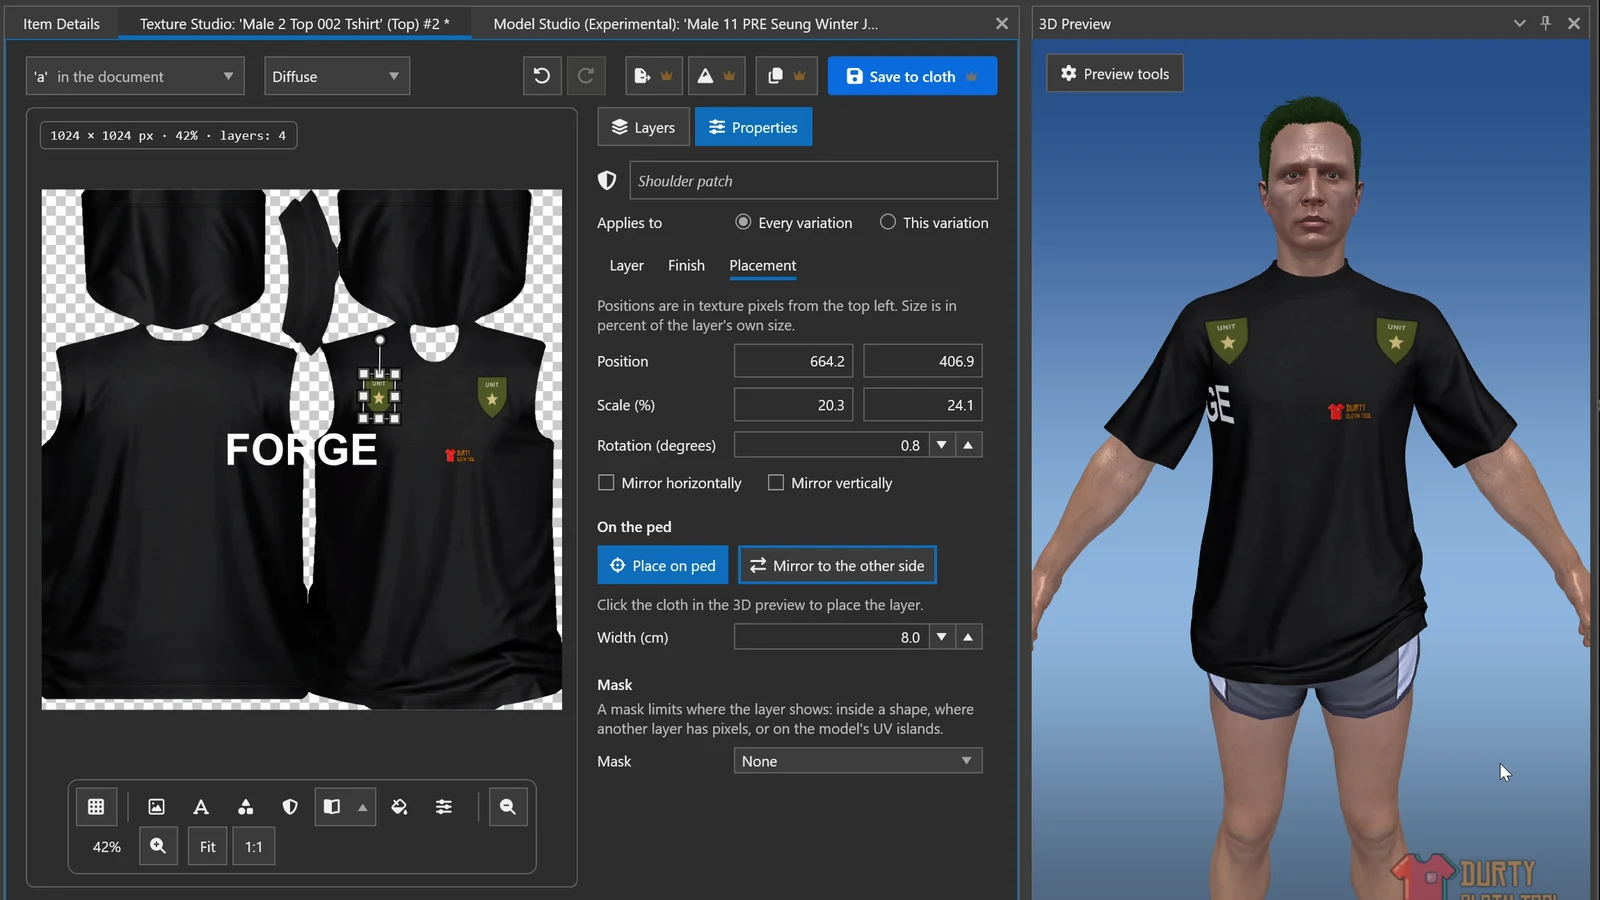The width and height of the screenshot is (1600, 900).
Task: Click the copy pages premium icon
Action: click(786, 76)
